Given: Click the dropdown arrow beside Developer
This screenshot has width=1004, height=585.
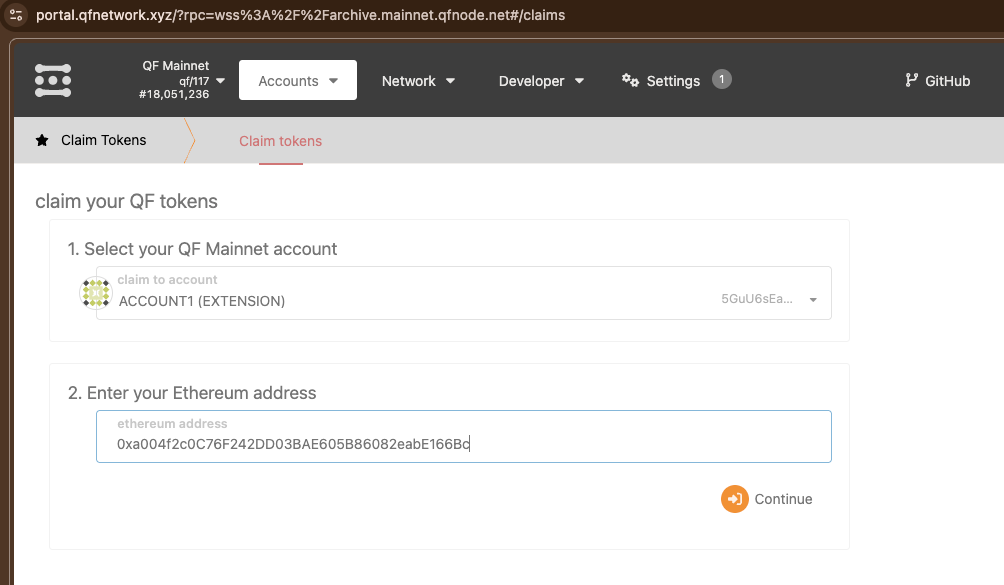Looking at the screenshot, I should [580, 82].
